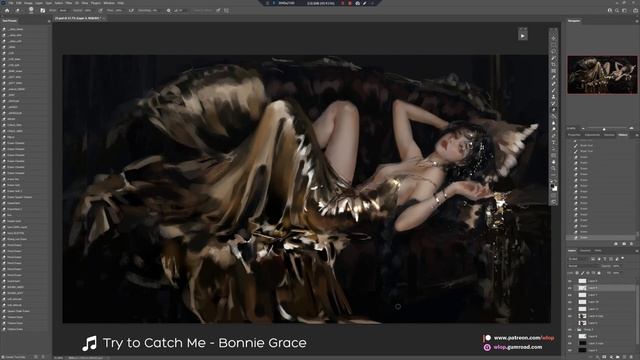Select the Hand tool
This screenshot has width=640, height=360.
click(554, 162)
